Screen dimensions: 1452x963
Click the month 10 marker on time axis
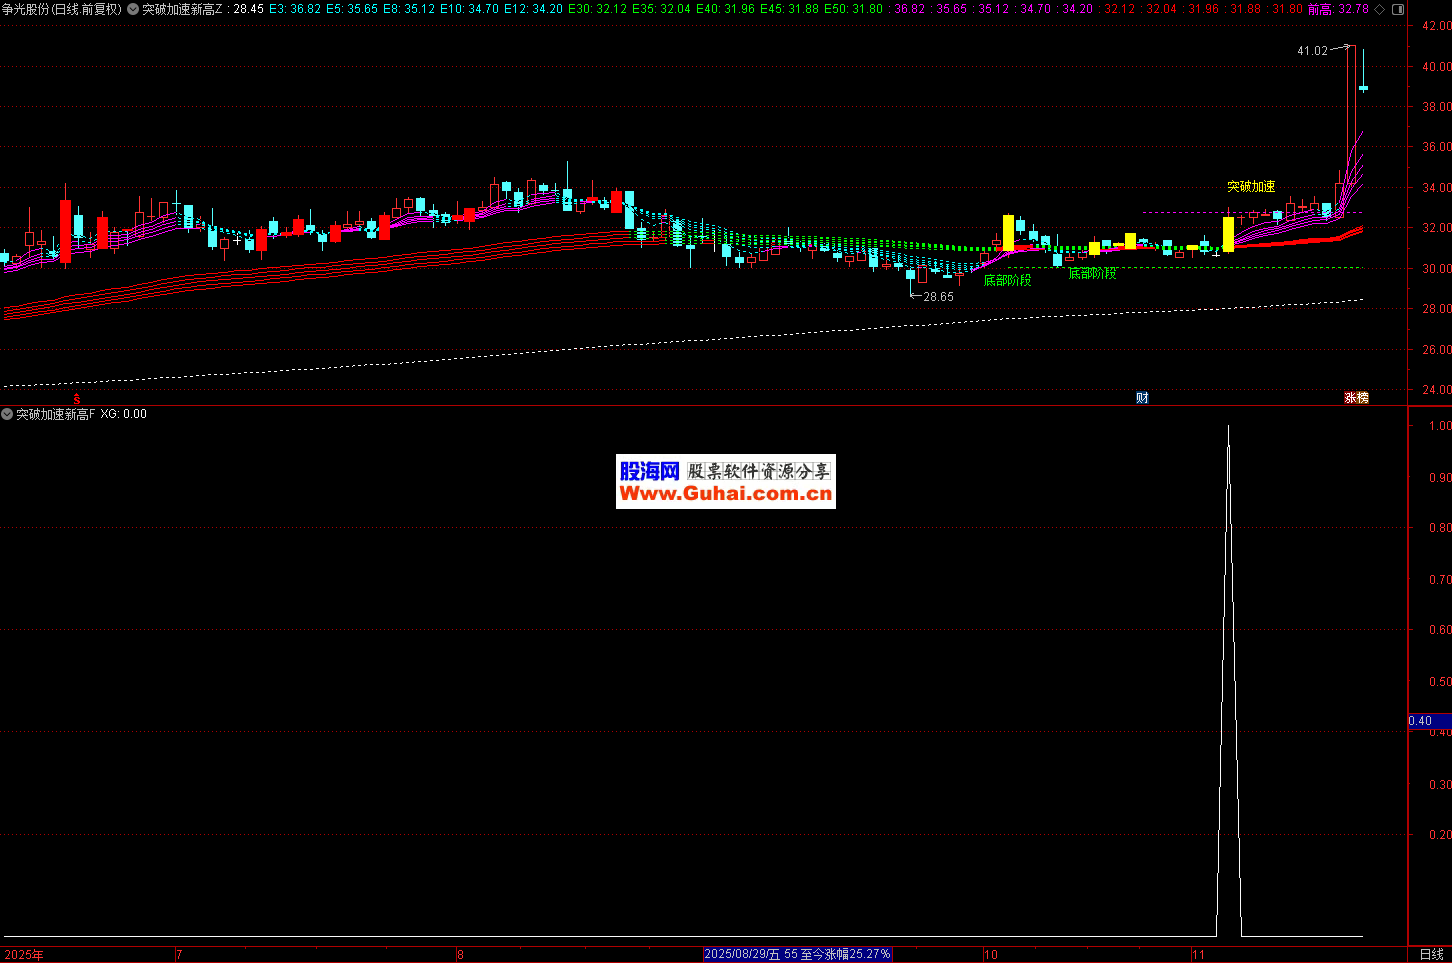991,955
